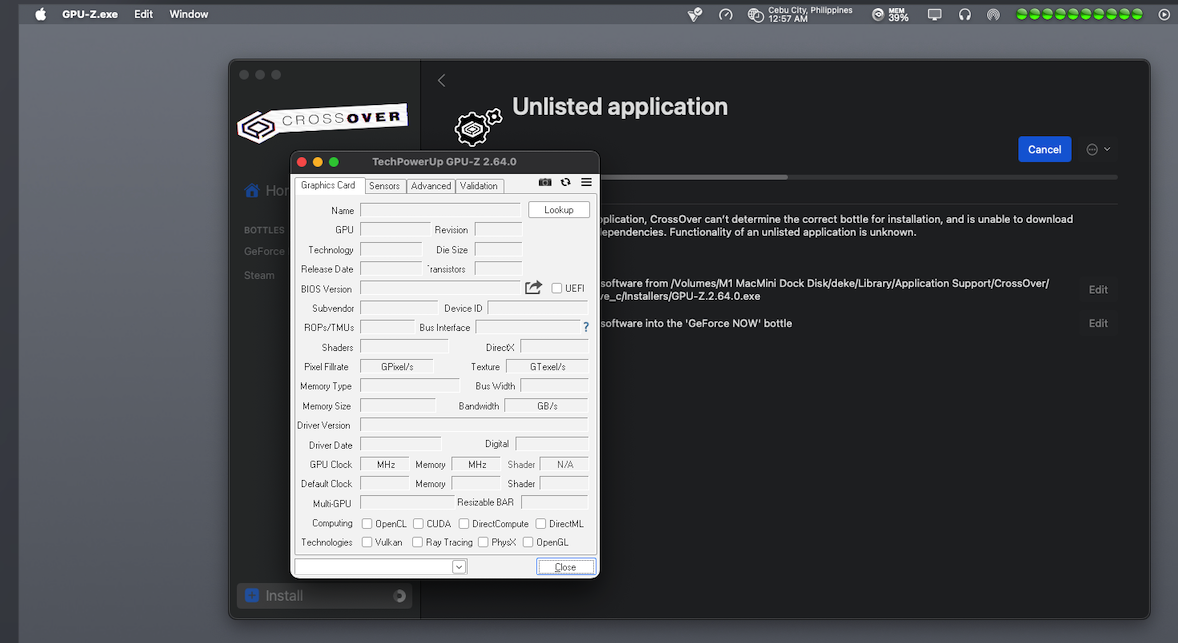Click the BIOS Version field
This screenshot has height=643, width=1178.
point(440,288)
